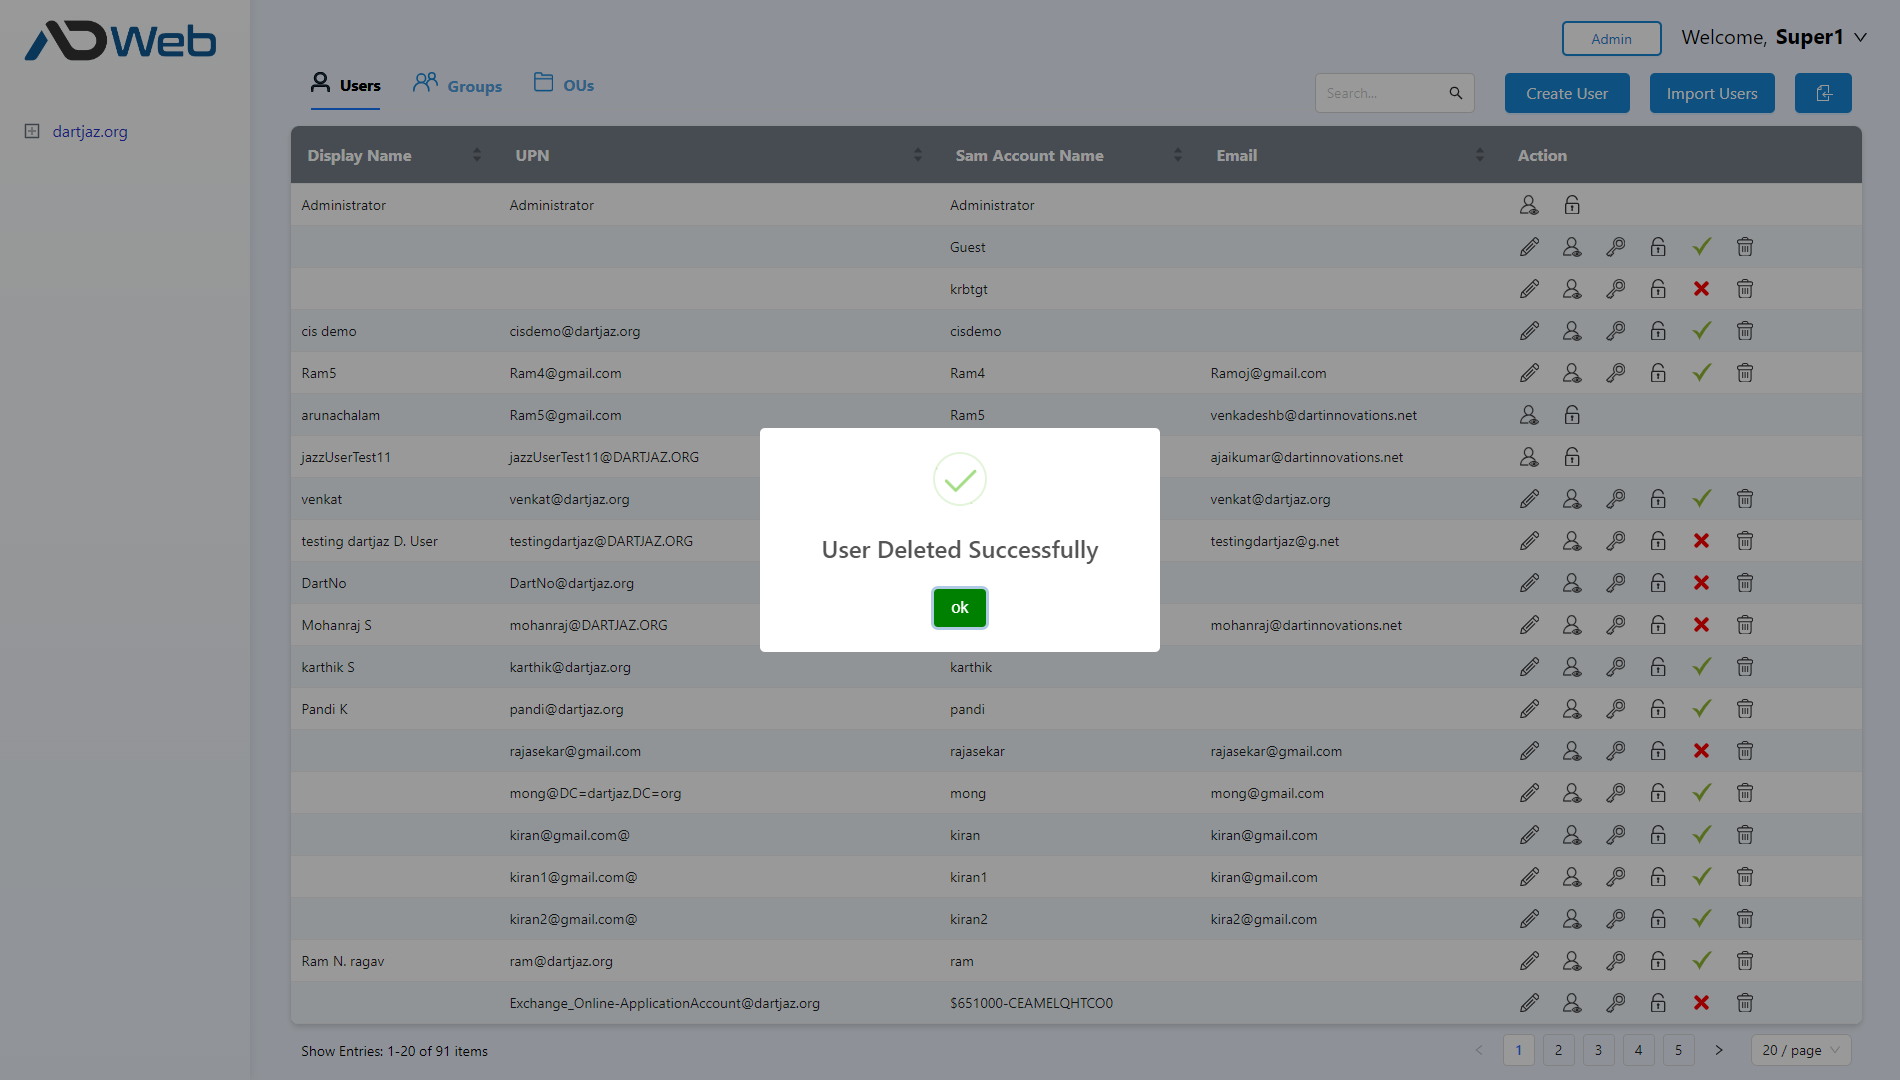Screen dimensions: 1900x1080
Task: Click the search magnifier icon
Action: coord(1455,92)
